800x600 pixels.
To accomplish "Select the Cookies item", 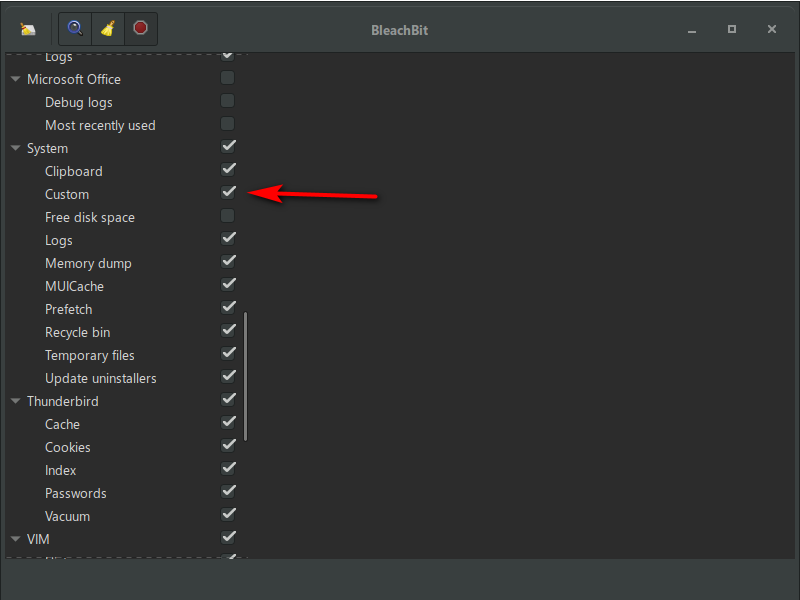I will [68, 447].
